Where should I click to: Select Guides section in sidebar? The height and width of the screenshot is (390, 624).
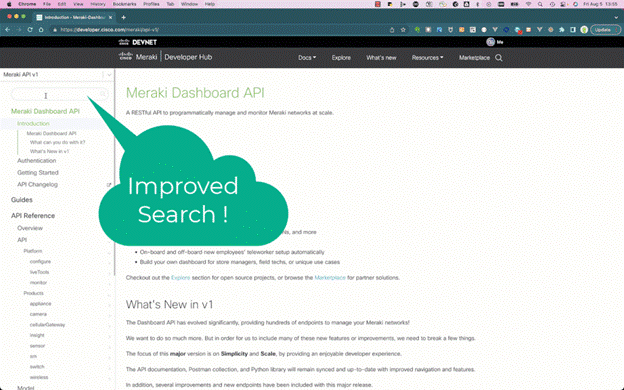click(21, 200)
